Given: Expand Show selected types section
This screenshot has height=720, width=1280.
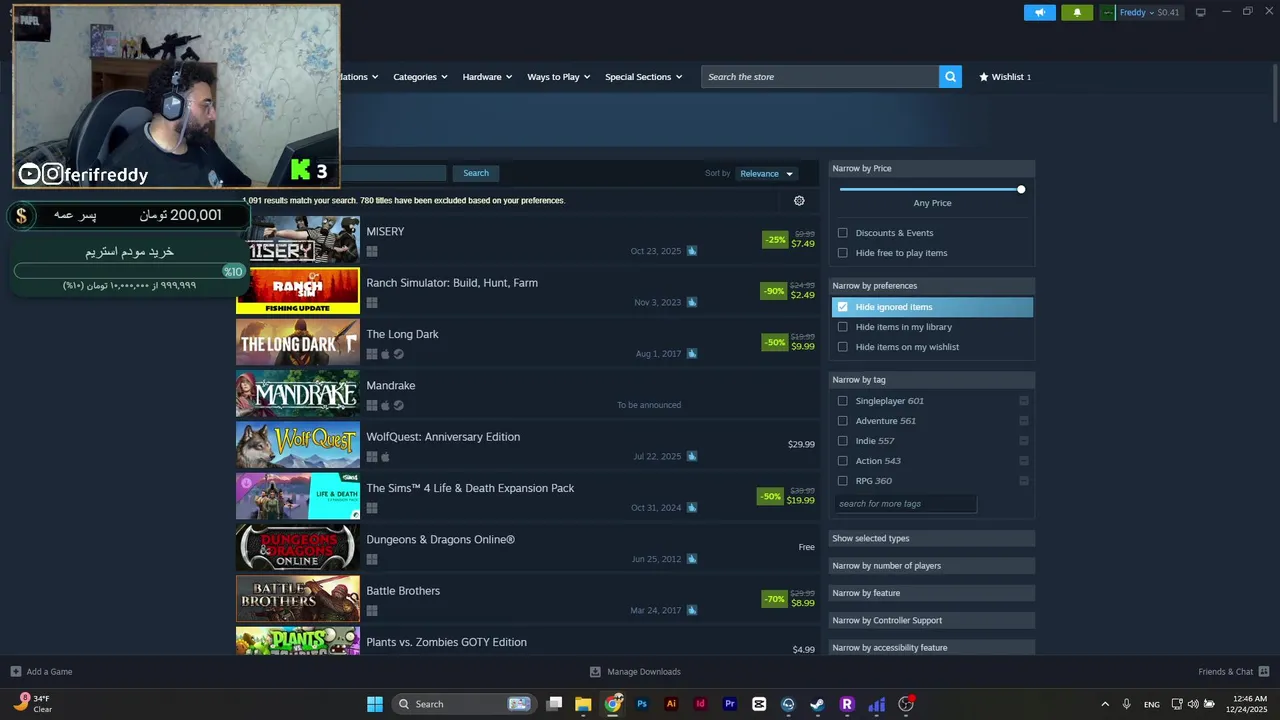Looking at the screenshot, I should (x=932, y=539).
